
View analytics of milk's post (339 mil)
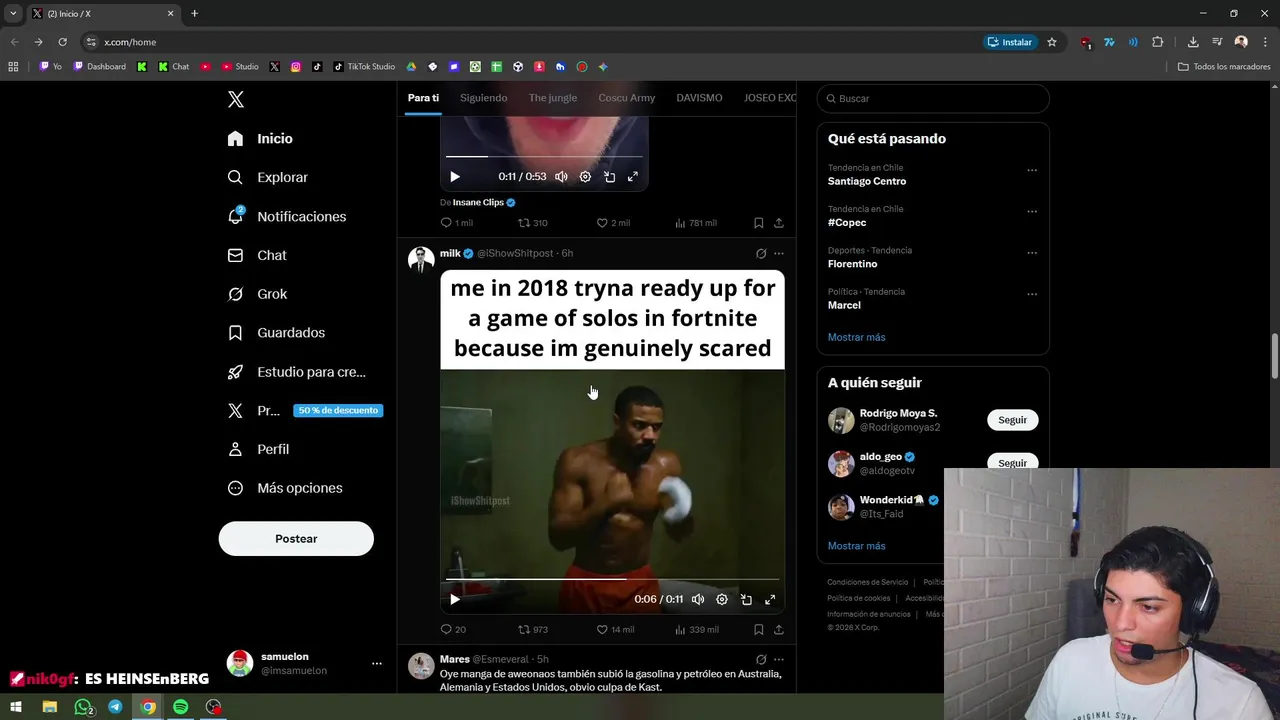click(697, 629)
